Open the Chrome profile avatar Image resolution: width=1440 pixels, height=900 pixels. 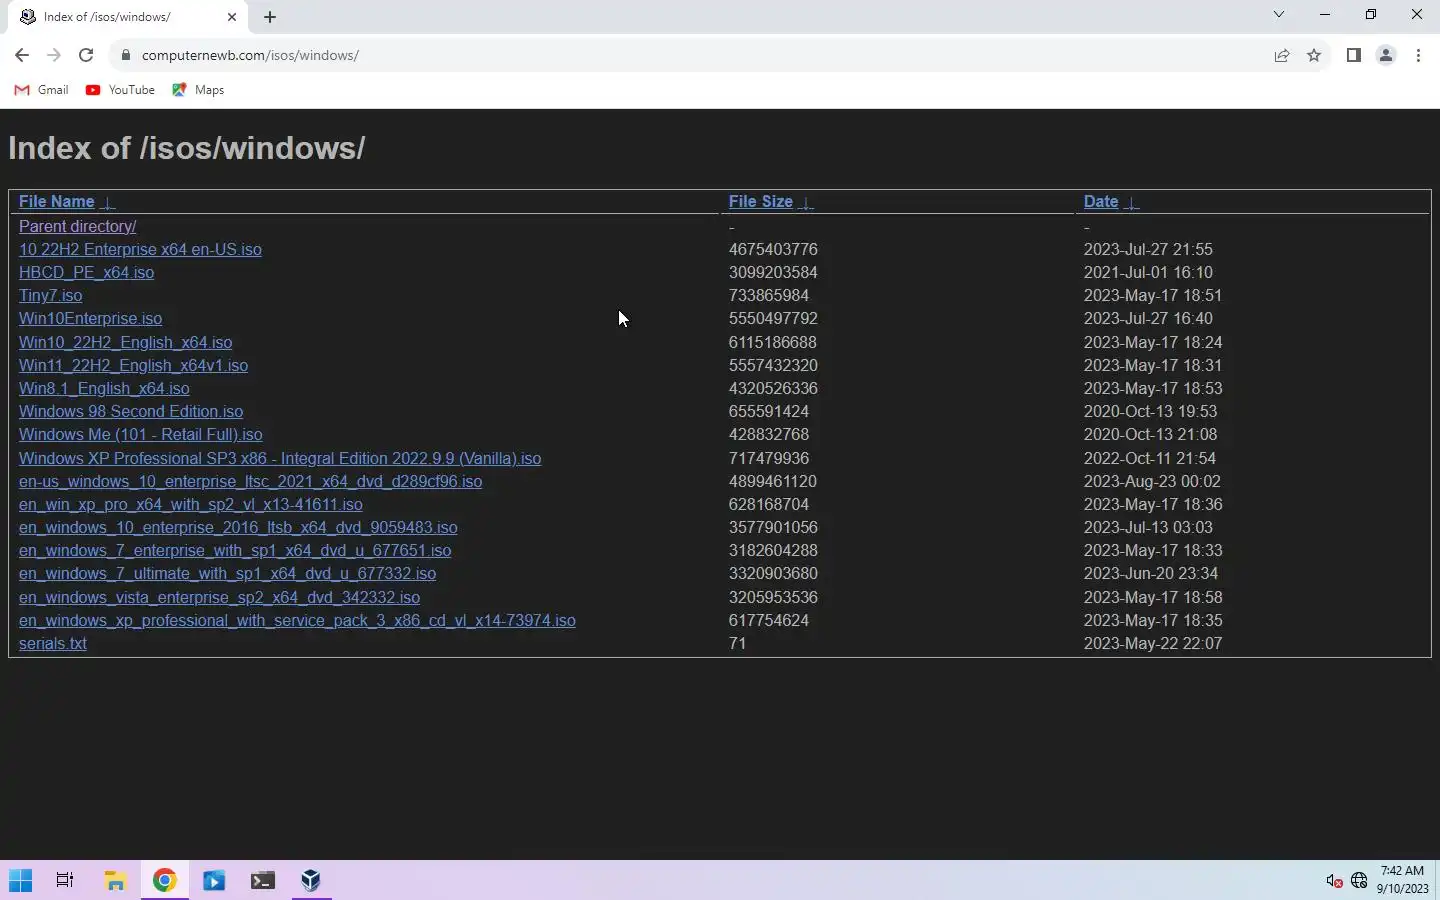(x=1386, y=55)
